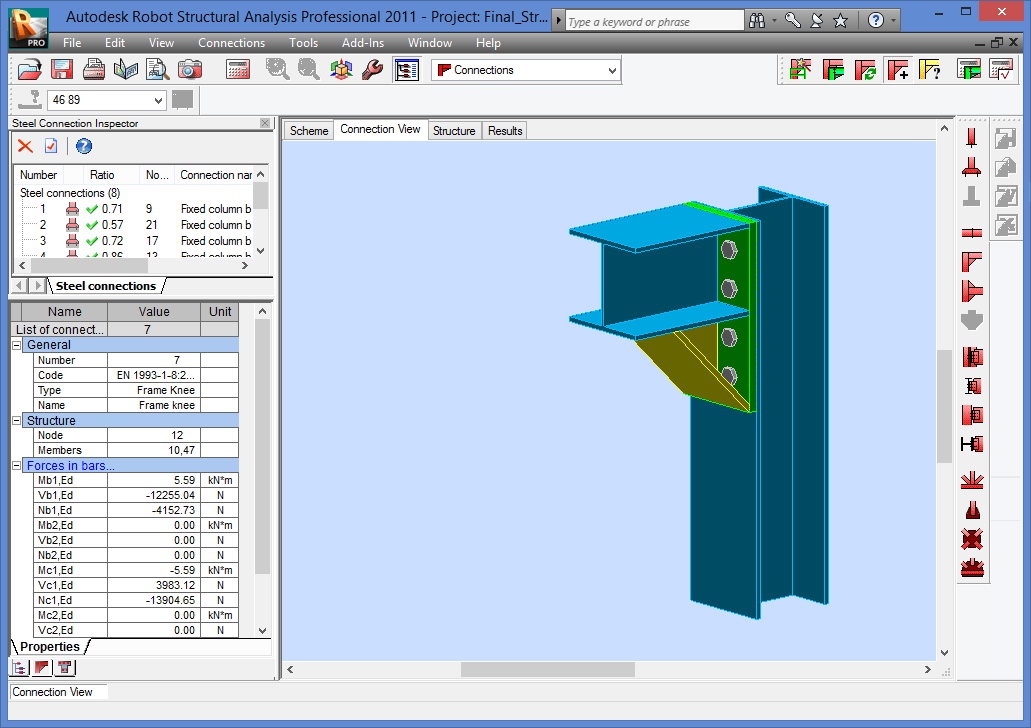
Task: Select connection 2 row with ratio 0.57
Action: [x=135, y=225]
